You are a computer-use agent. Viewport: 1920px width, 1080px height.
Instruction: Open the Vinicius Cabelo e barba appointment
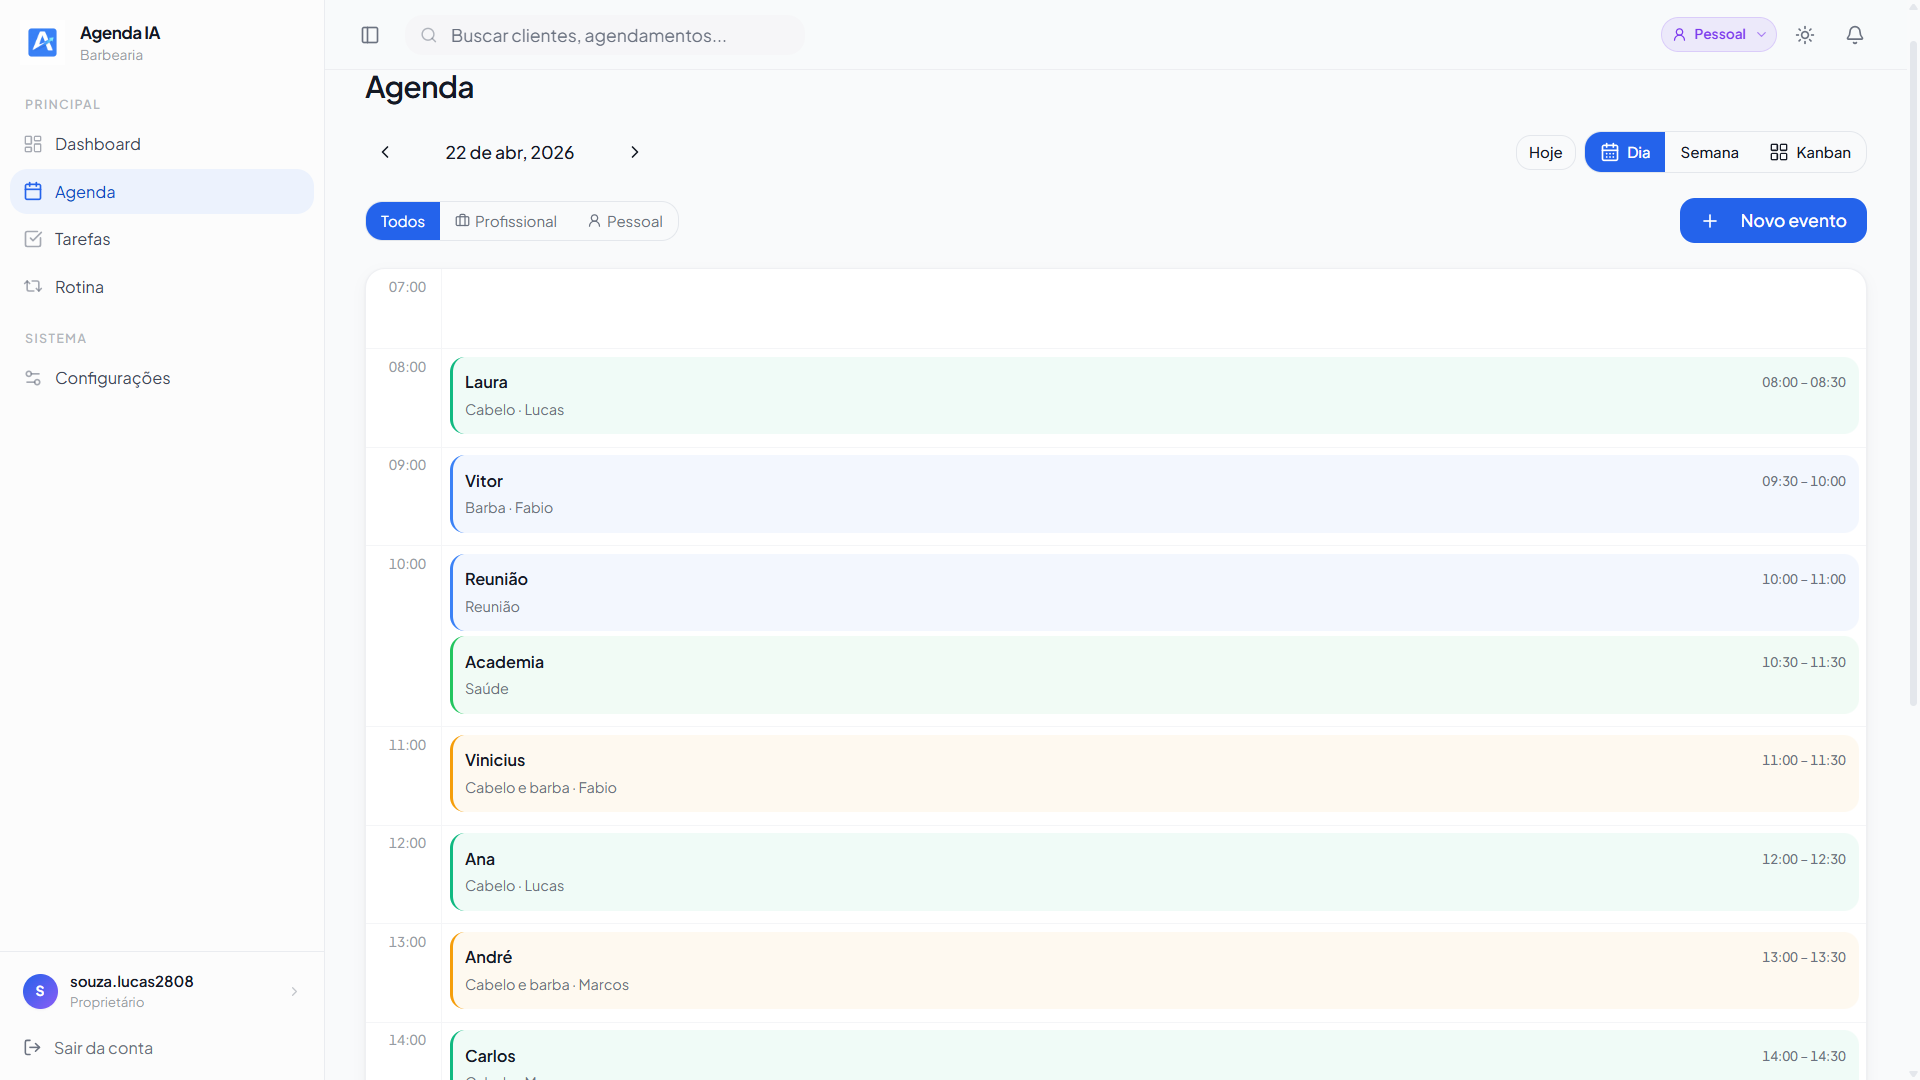click(x=1154, y=773)
